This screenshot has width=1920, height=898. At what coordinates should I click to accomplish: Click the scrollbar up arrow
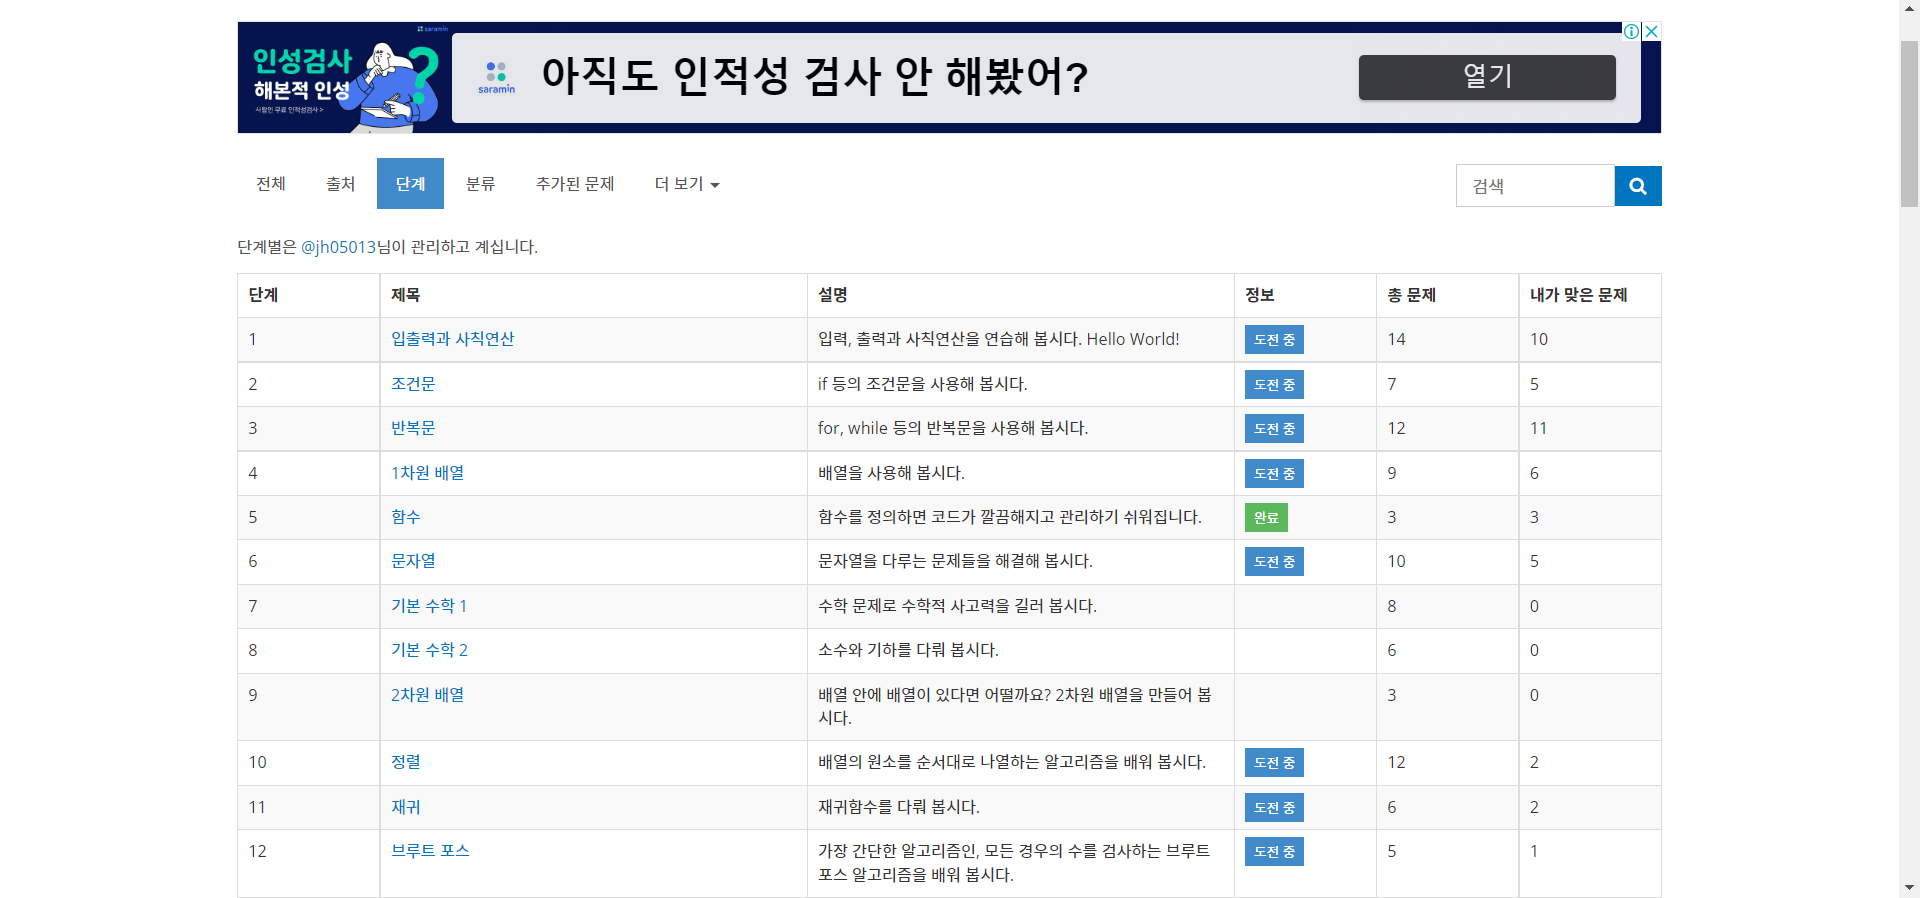tap(1910, 8)
